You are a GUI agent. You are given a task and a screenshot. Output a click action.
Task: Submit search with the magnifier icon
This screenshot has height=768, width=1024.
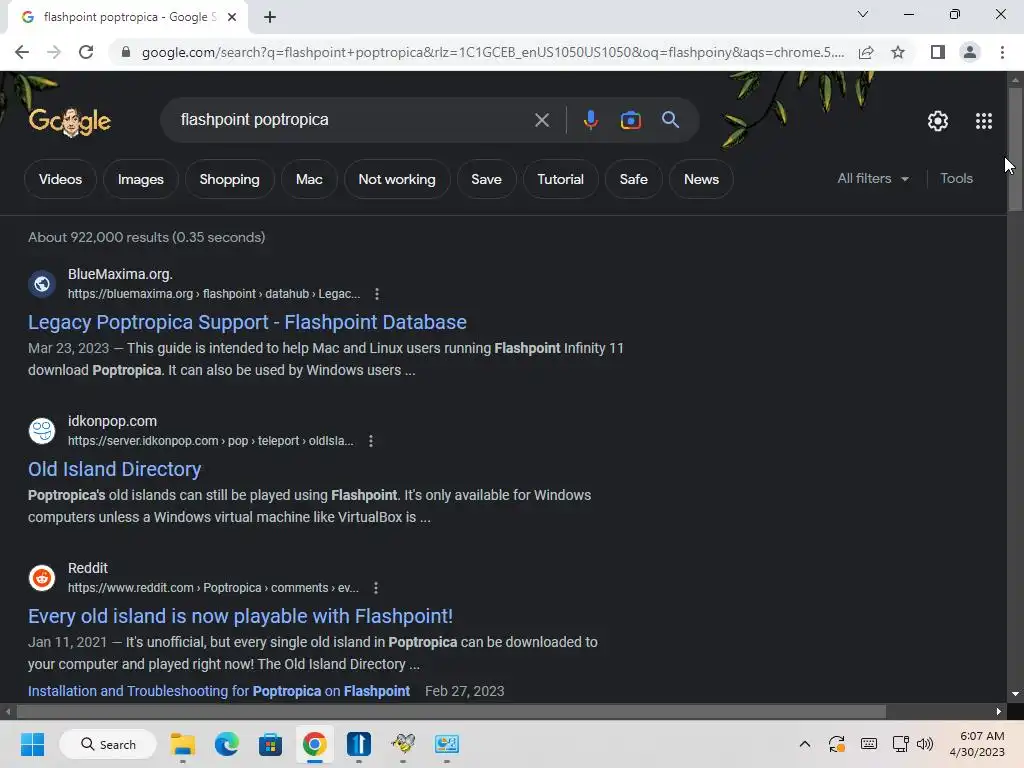(670, 120)
